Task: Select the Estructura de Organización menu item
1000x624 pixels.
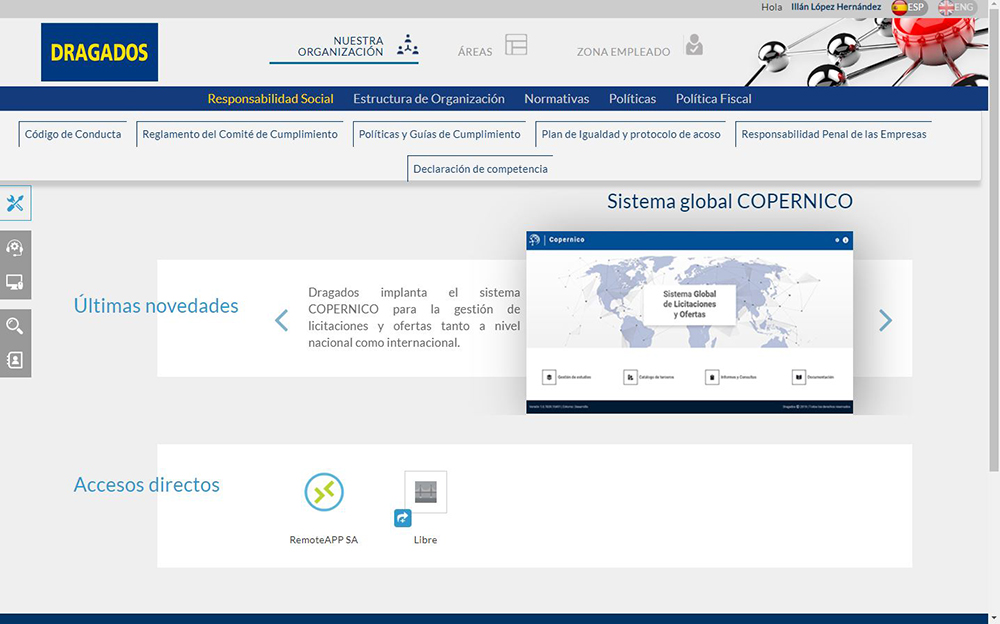Action: (428, 99)
